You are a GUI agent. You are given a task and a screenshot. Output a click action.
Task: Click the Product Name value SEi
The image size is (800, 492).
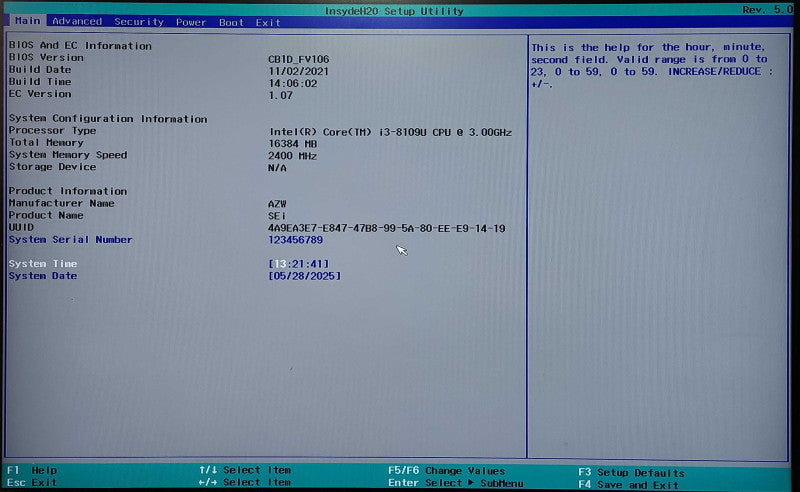tap(277, 216)
